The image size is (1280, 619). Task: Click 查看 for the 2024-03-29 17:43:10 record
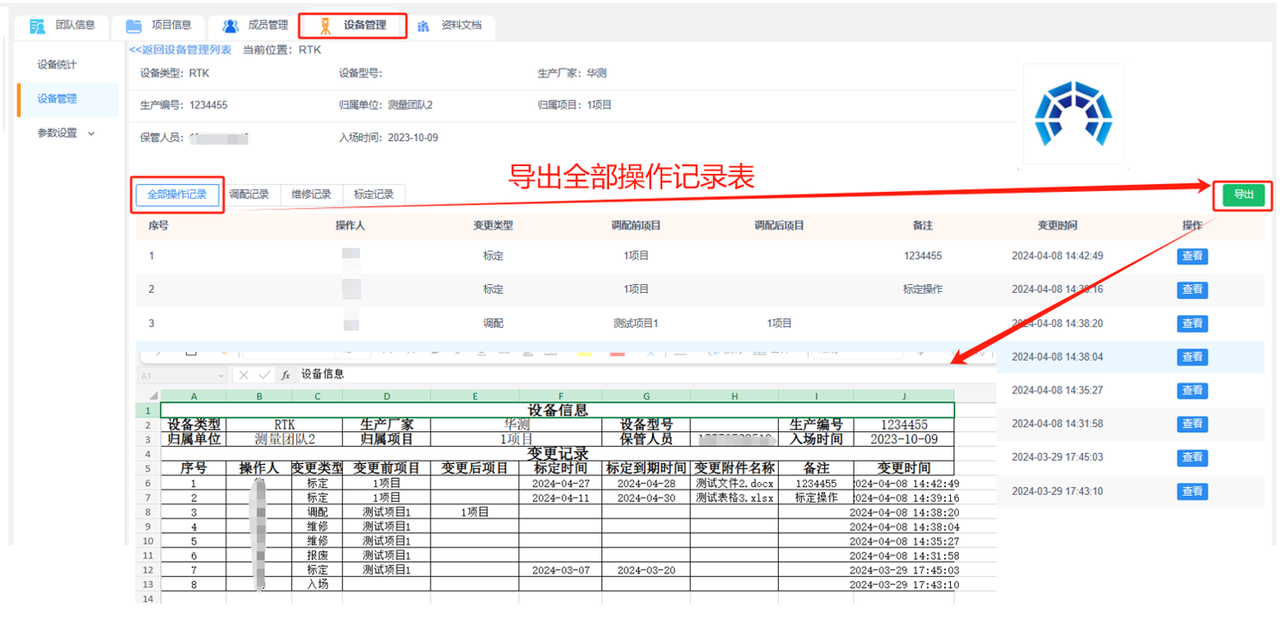coord(1191,491)
